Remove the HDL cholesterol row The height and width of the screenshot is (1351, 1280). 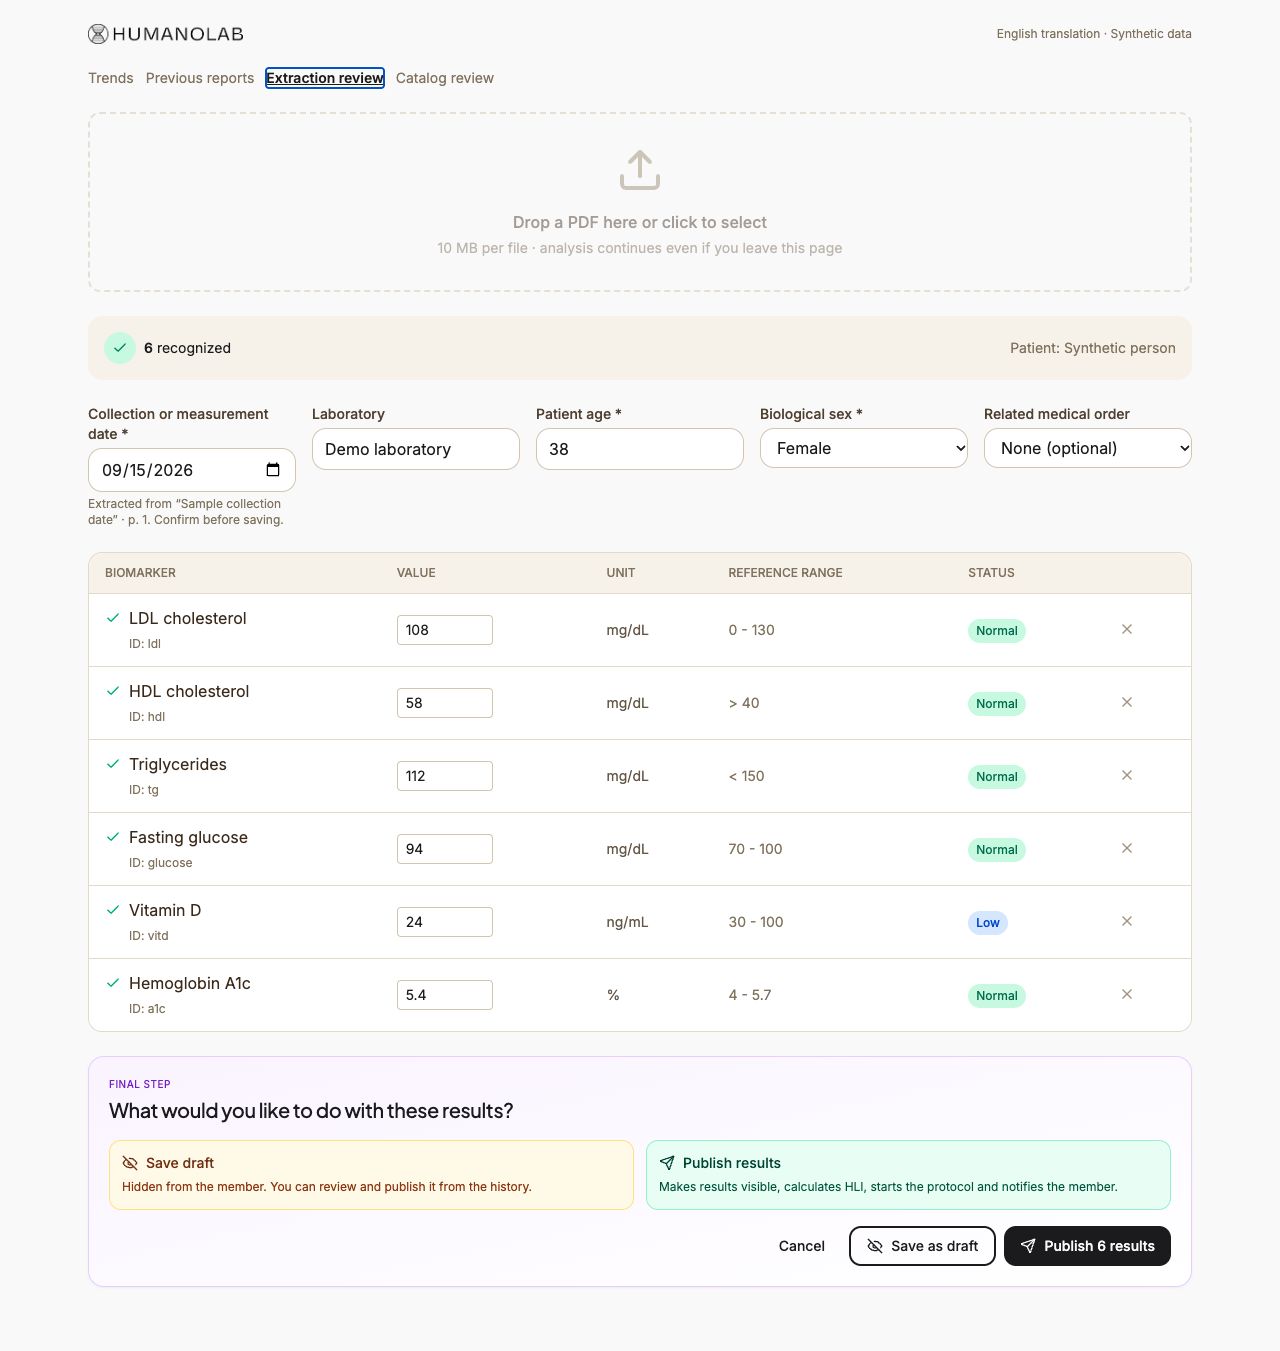(x=1127, y=702)
